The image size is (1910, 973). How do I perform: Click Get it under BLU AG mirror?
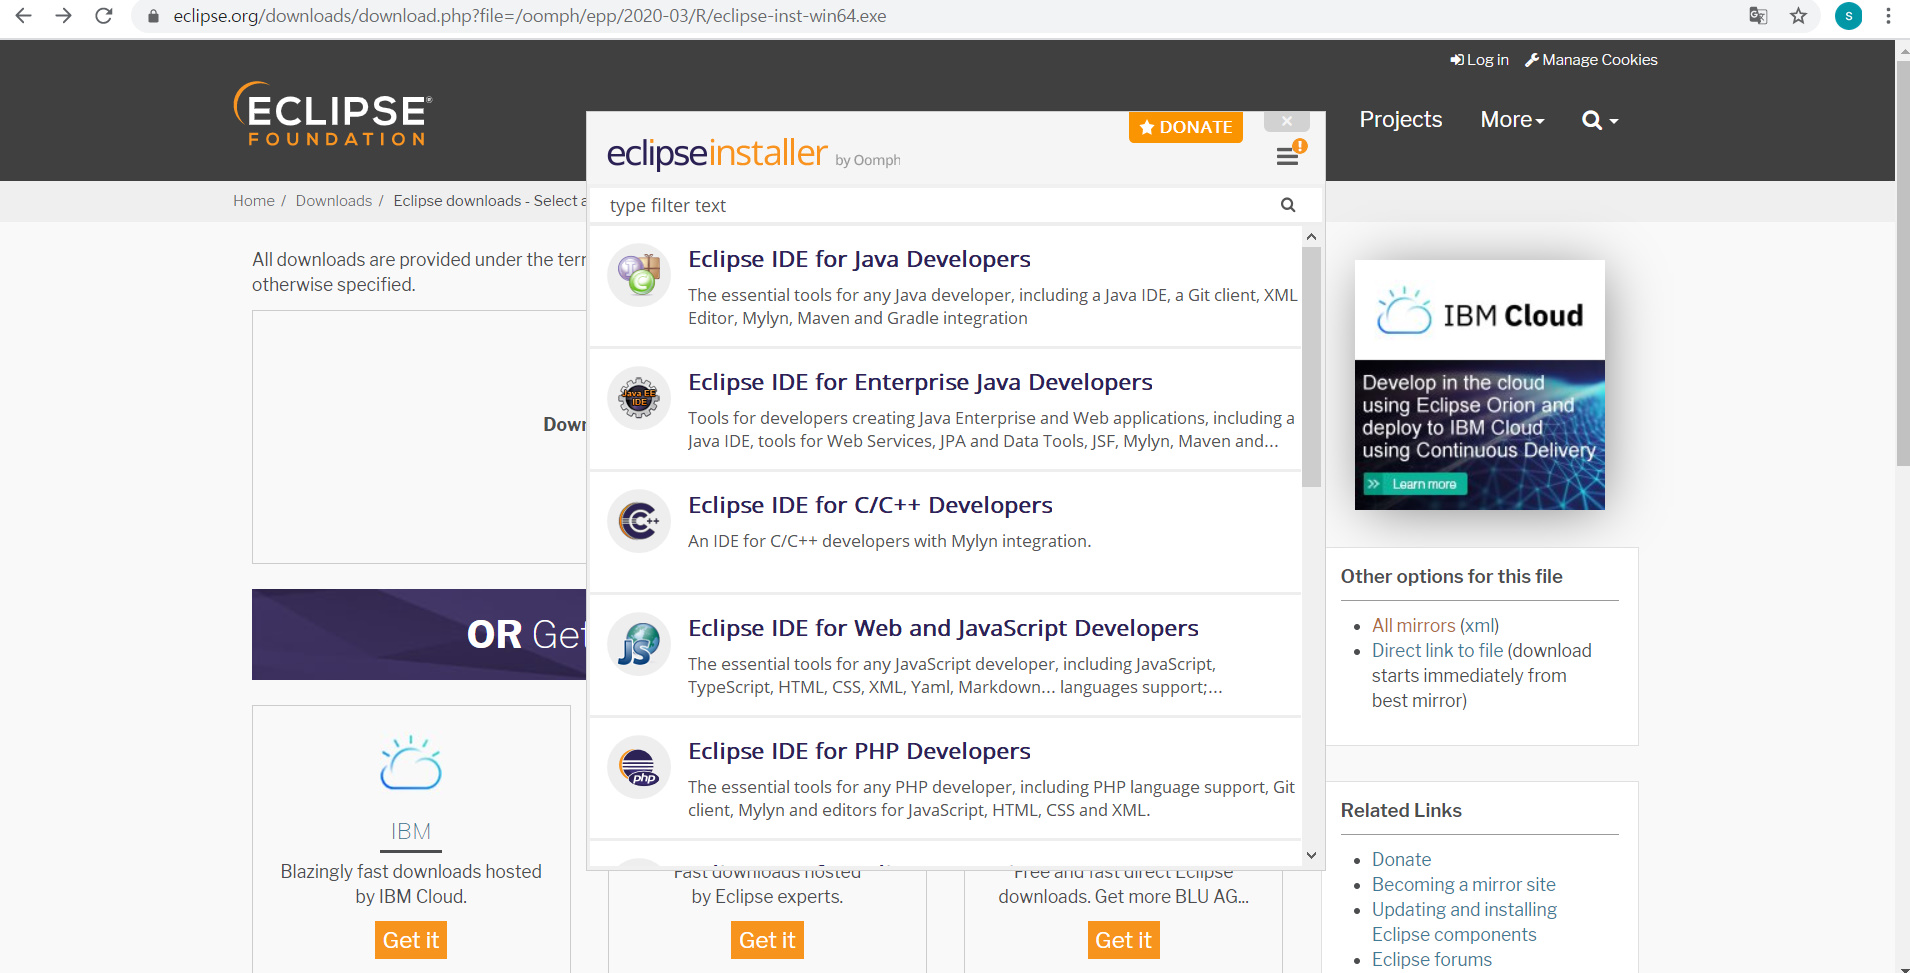(x=1123, y=940)
